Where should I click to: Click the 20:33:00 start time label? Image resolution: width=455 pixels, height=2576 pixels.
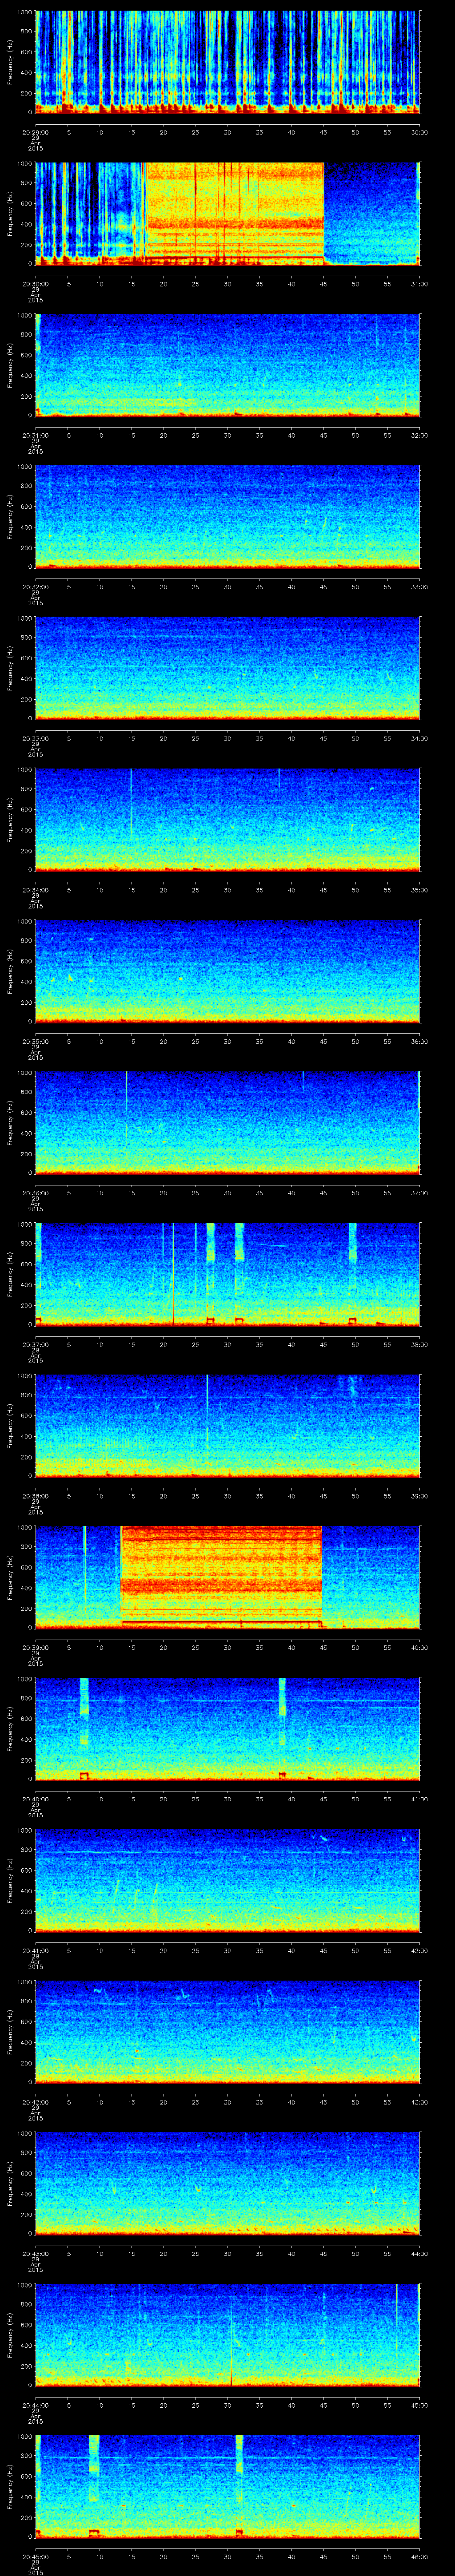tap(35, 738)
